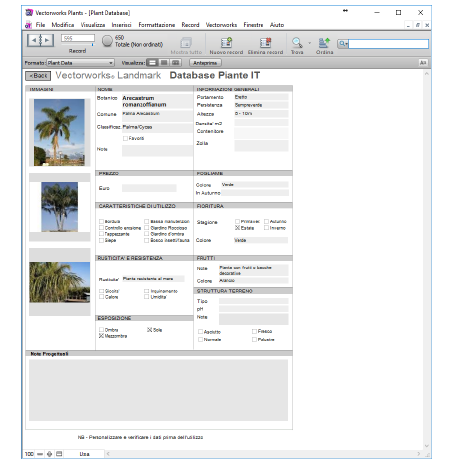Click the struttura terreno Tipo field

point(254,301)
